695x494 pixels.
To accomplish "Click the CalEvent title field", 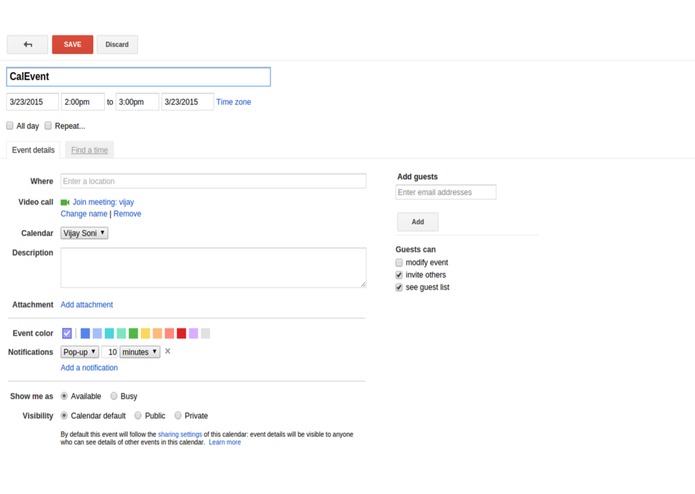I will (x=138, y=77).
